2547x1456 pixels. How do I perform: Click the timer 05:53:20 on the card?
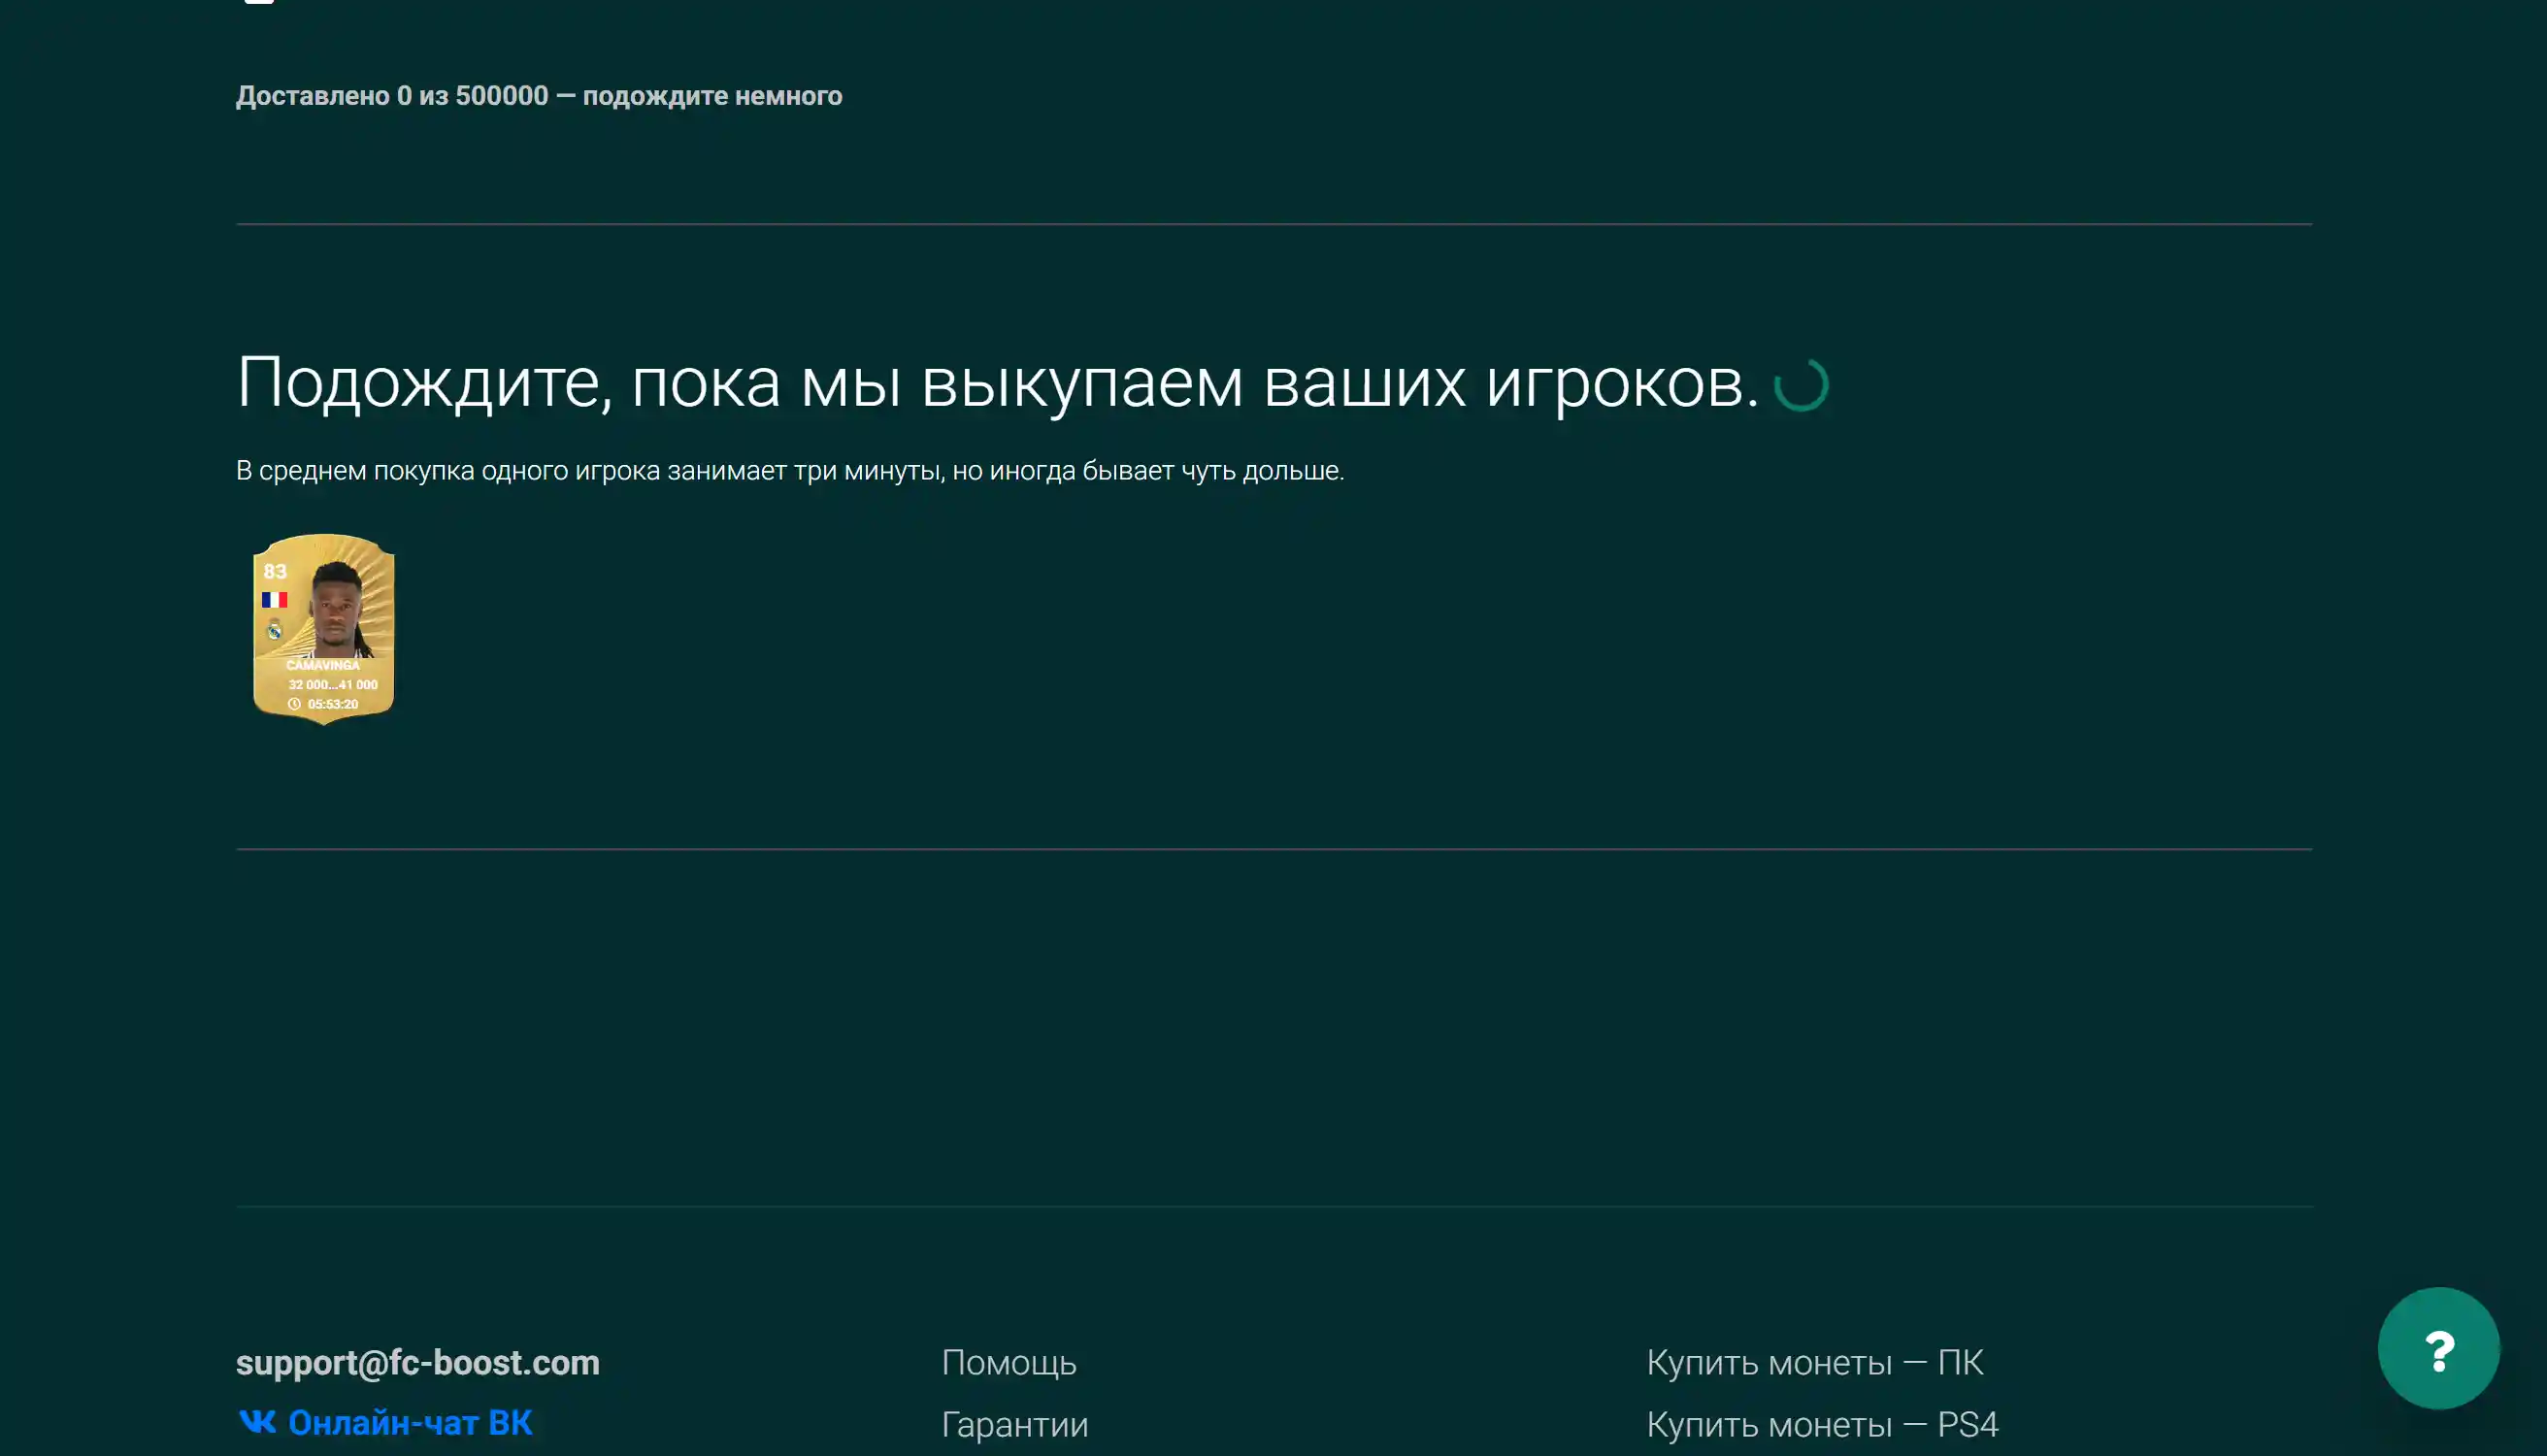coord(335,705)
